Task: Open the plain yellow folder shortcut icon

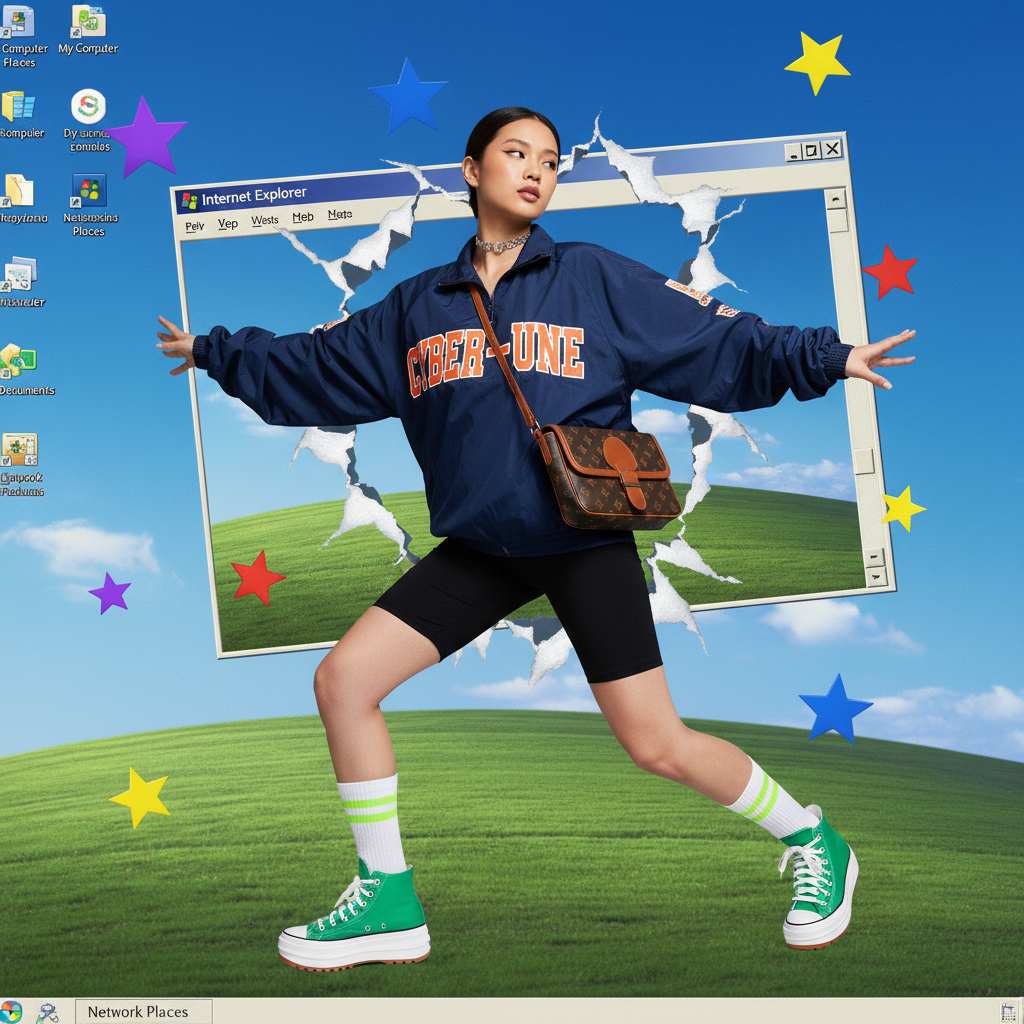Action: pyautogui.click(x=19, y=190)
